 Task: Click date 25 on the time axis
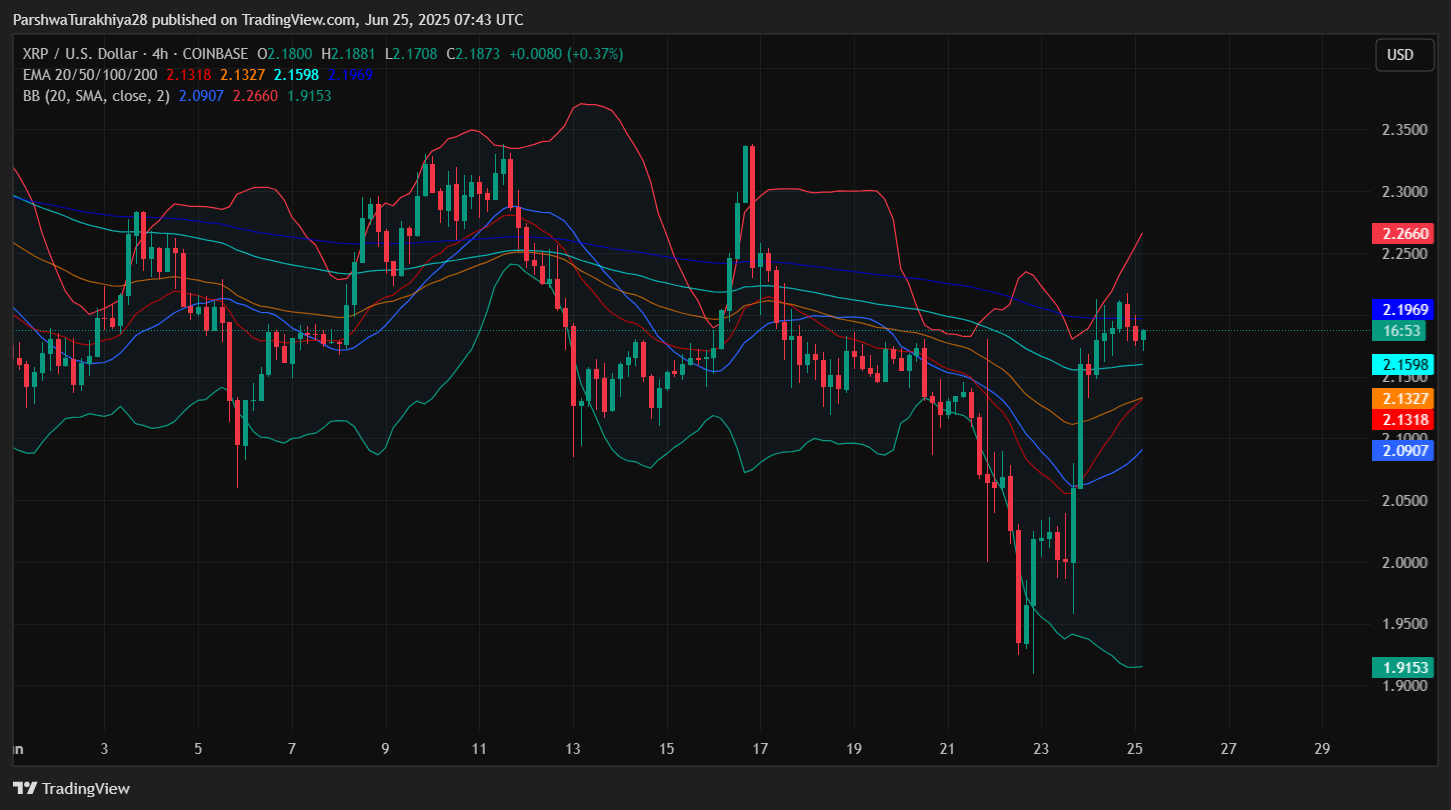1135,748
